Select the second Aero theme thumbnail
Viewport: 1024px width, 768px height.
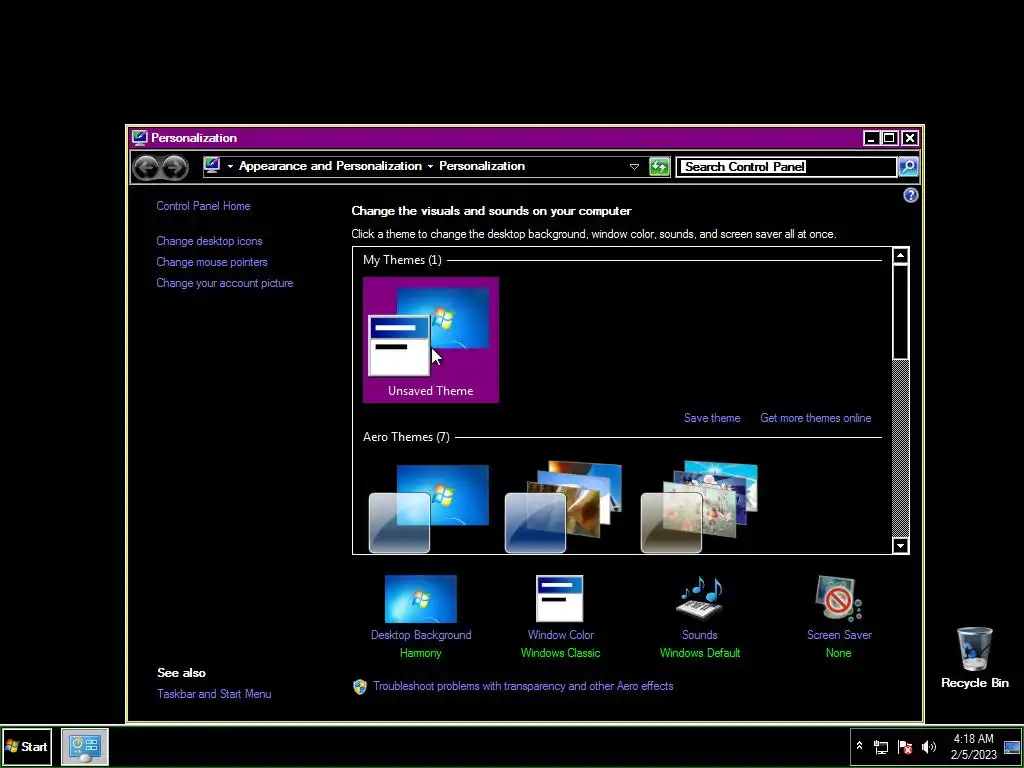[x=564, y=507]
